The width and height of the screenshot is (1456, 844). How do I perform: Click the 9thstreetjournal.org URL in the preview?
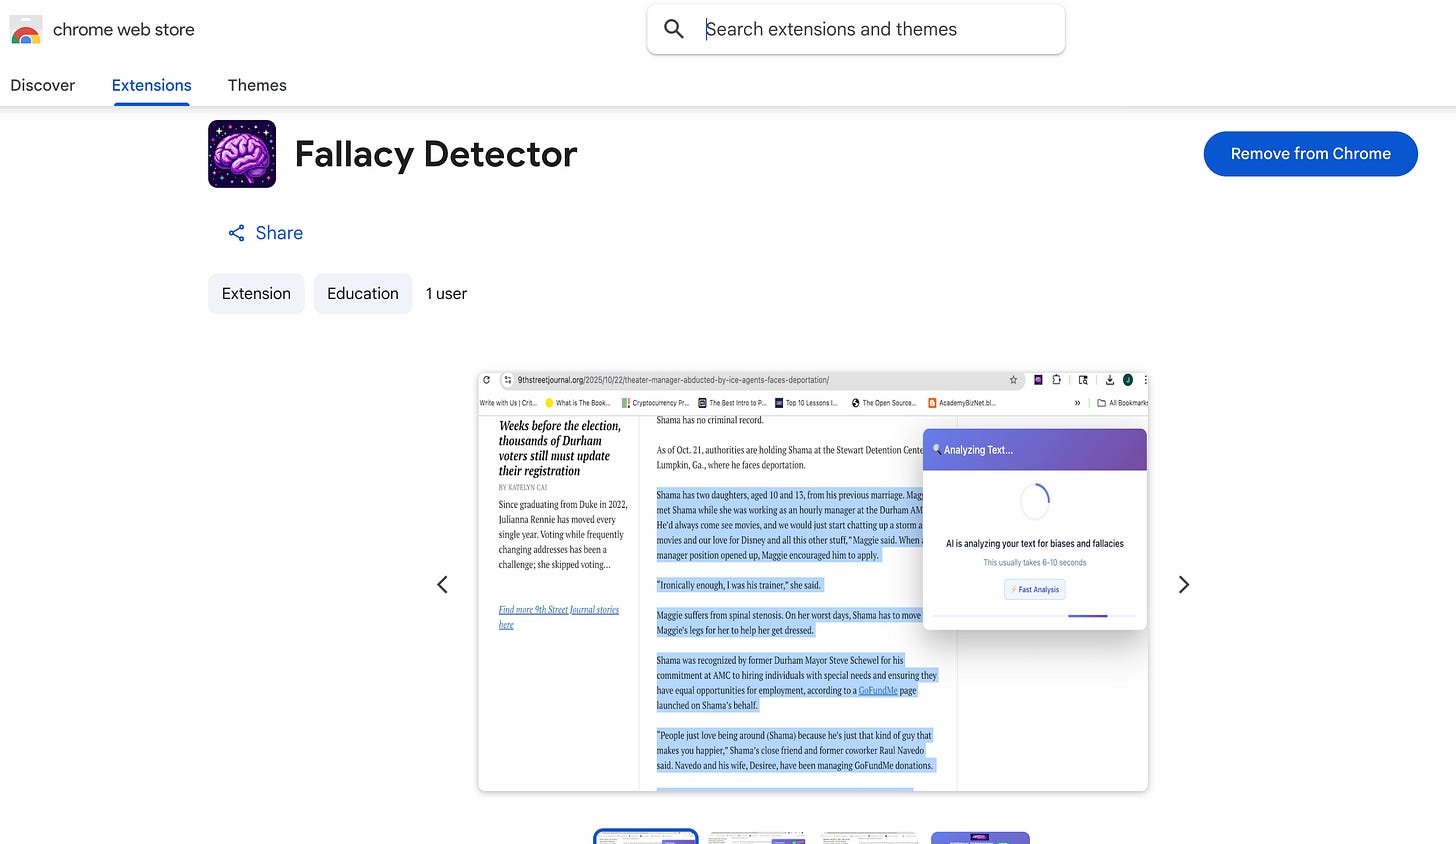click(x=673, y=380)
